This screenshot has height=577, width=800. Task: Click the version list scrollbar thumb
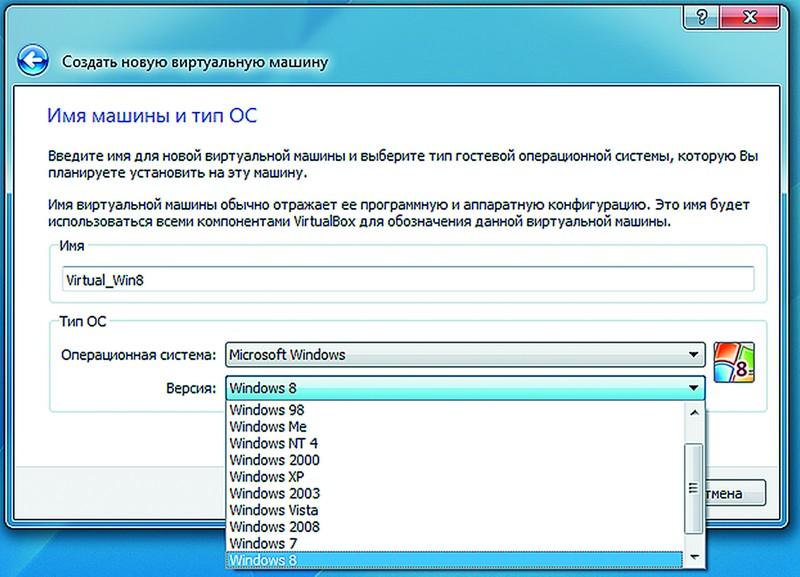(x=693, y=488)
